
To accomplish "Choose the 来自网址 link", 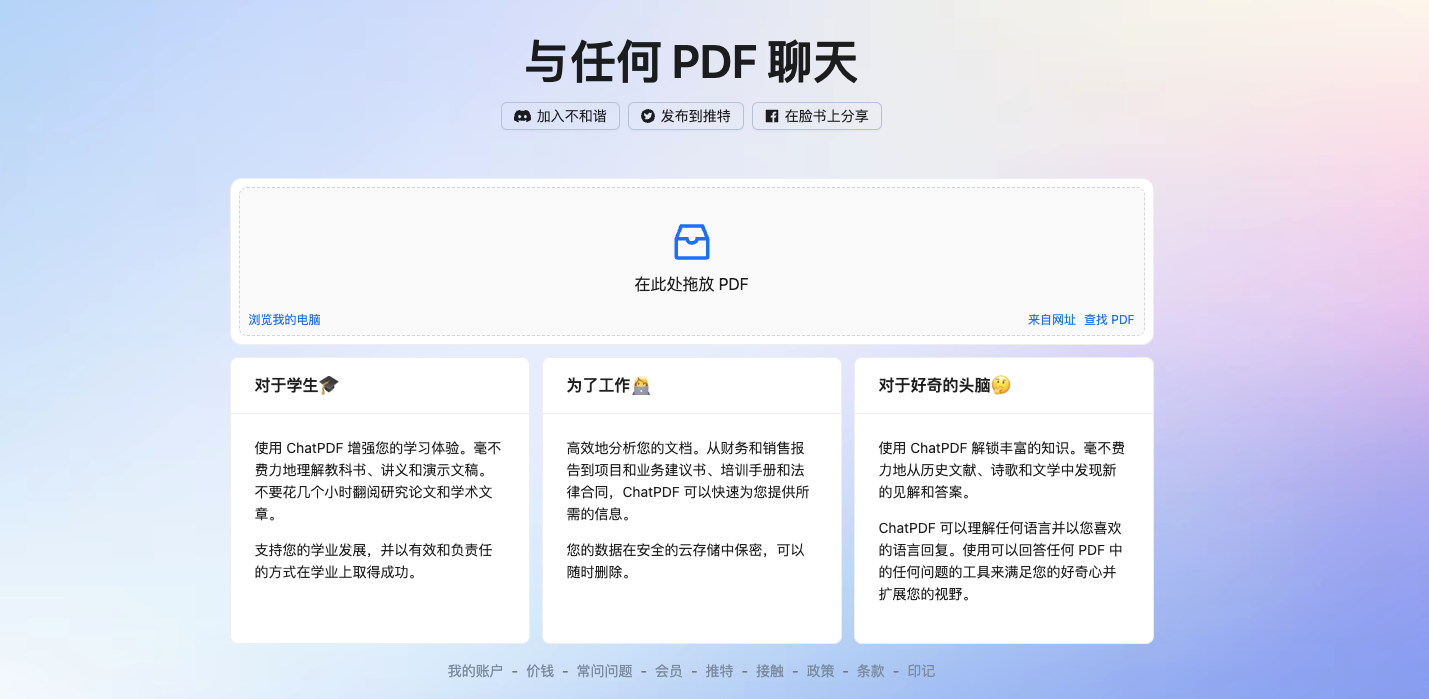I will tap(1052, 320).
